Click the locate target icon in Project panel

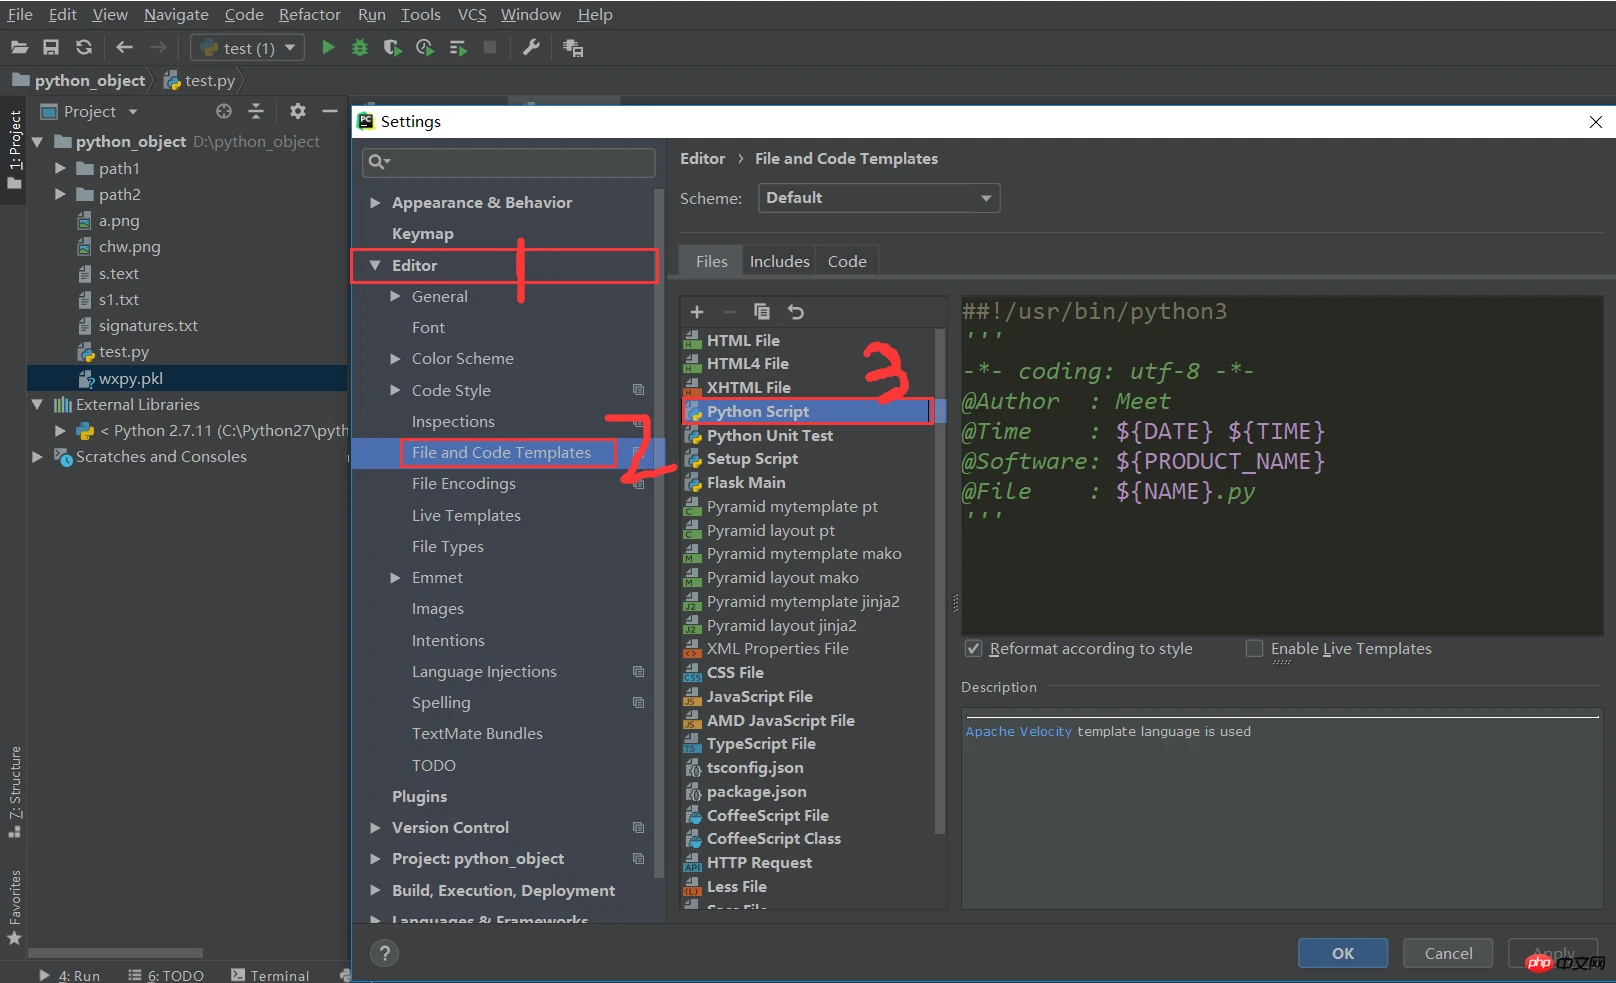[224, 111]
